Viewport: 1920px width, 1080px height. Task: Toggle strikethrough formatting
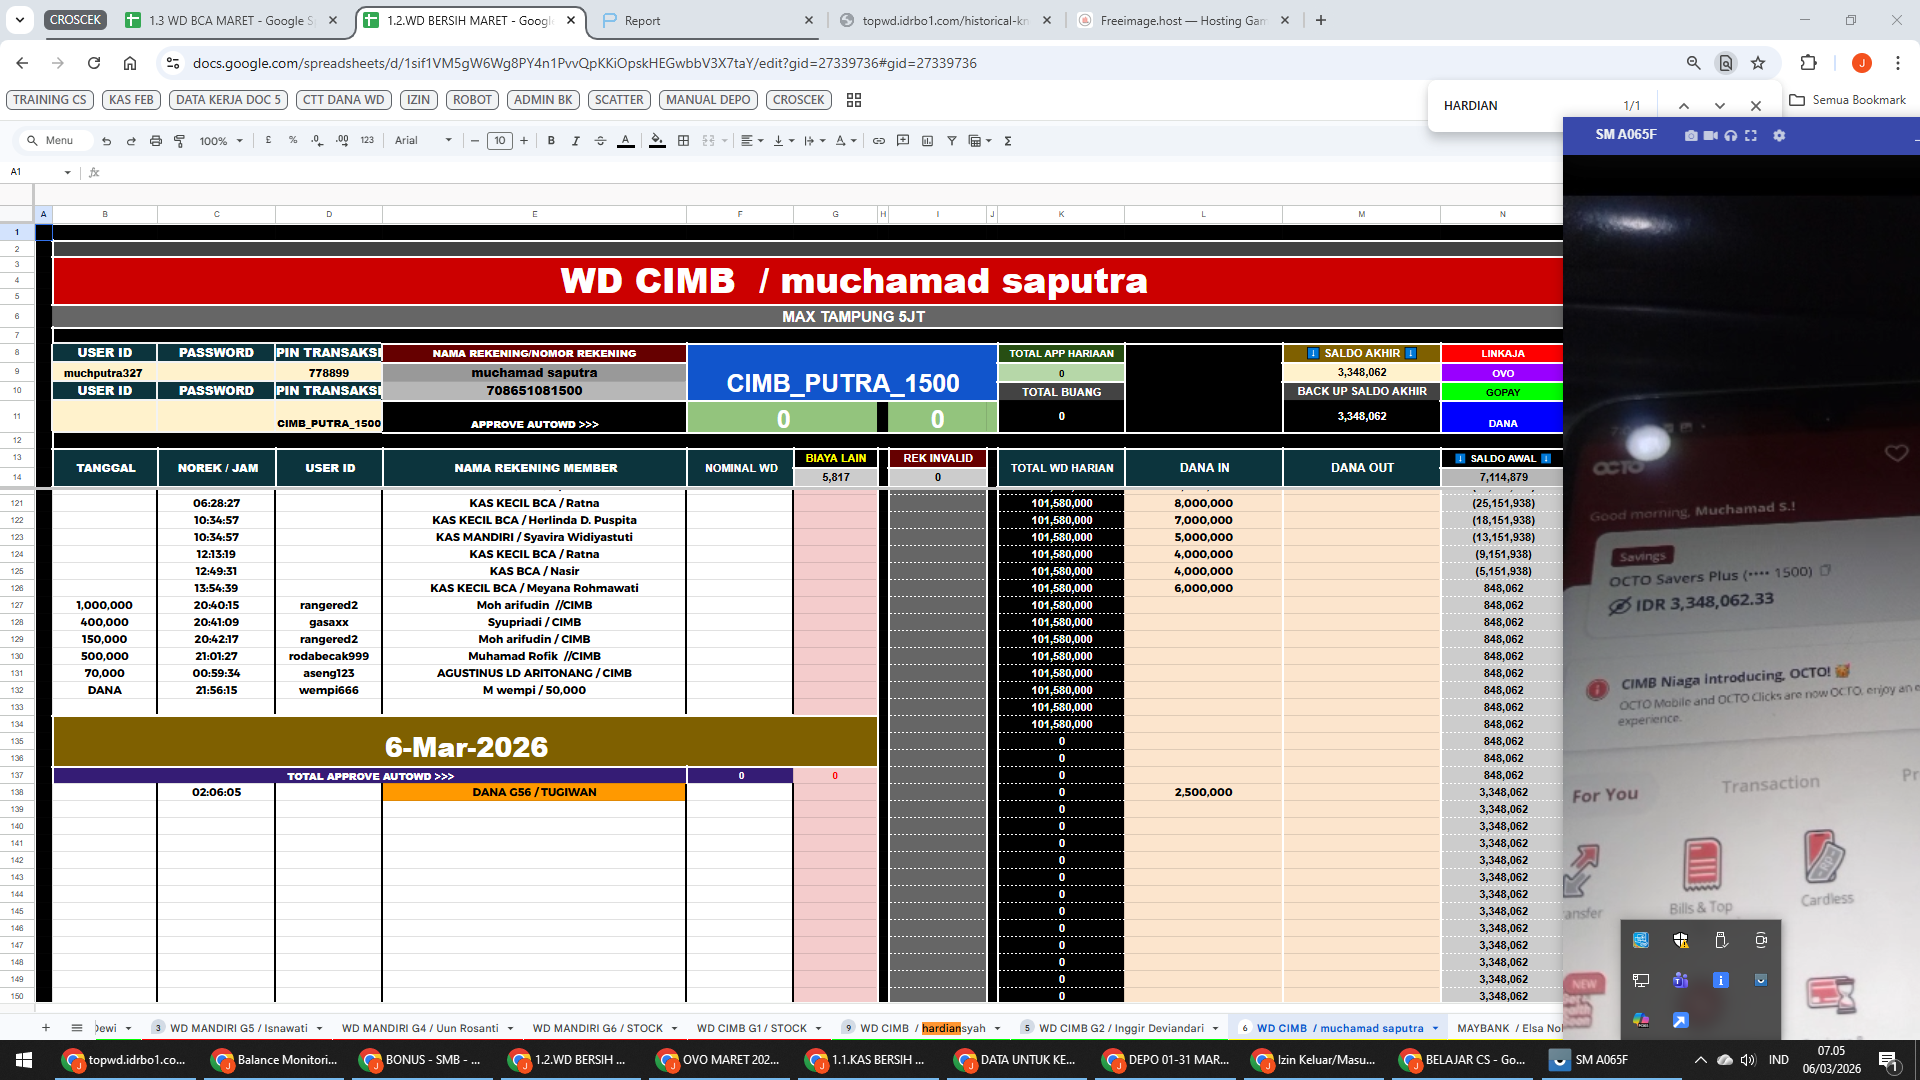pyautogui.click(x=600, y=141)
